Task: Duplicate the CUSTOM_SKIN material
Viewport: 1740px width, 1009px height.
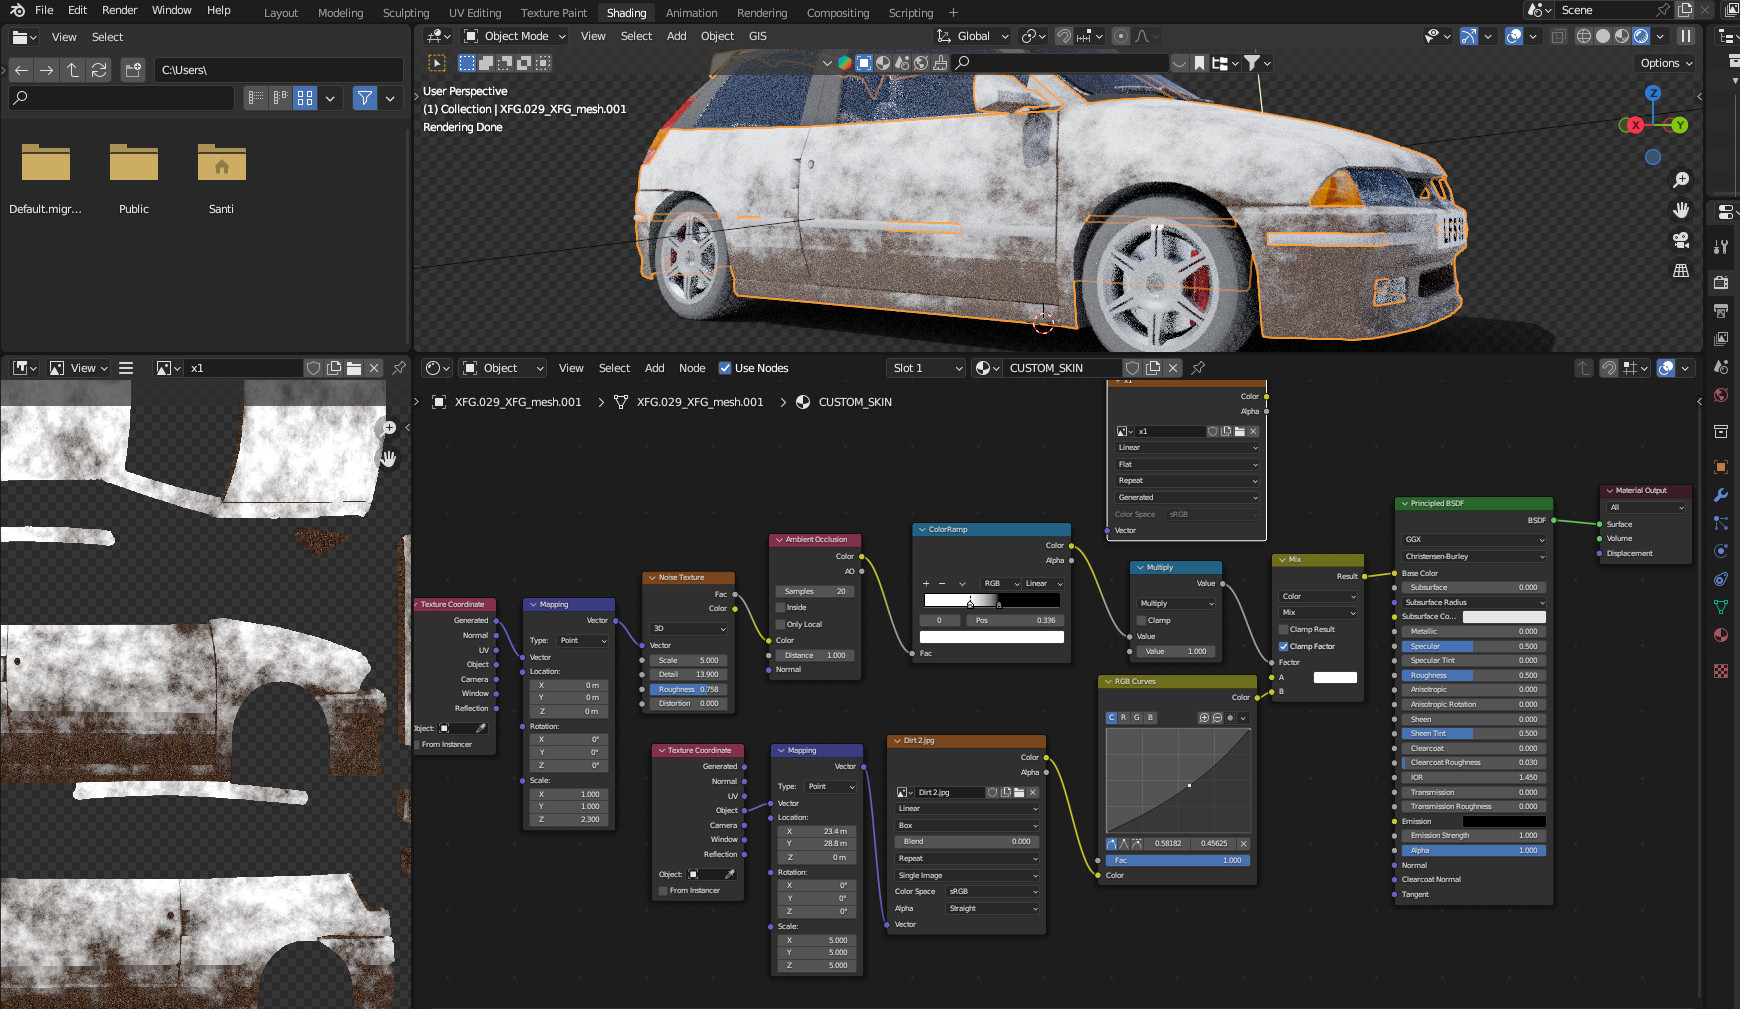Action: 1153,368
